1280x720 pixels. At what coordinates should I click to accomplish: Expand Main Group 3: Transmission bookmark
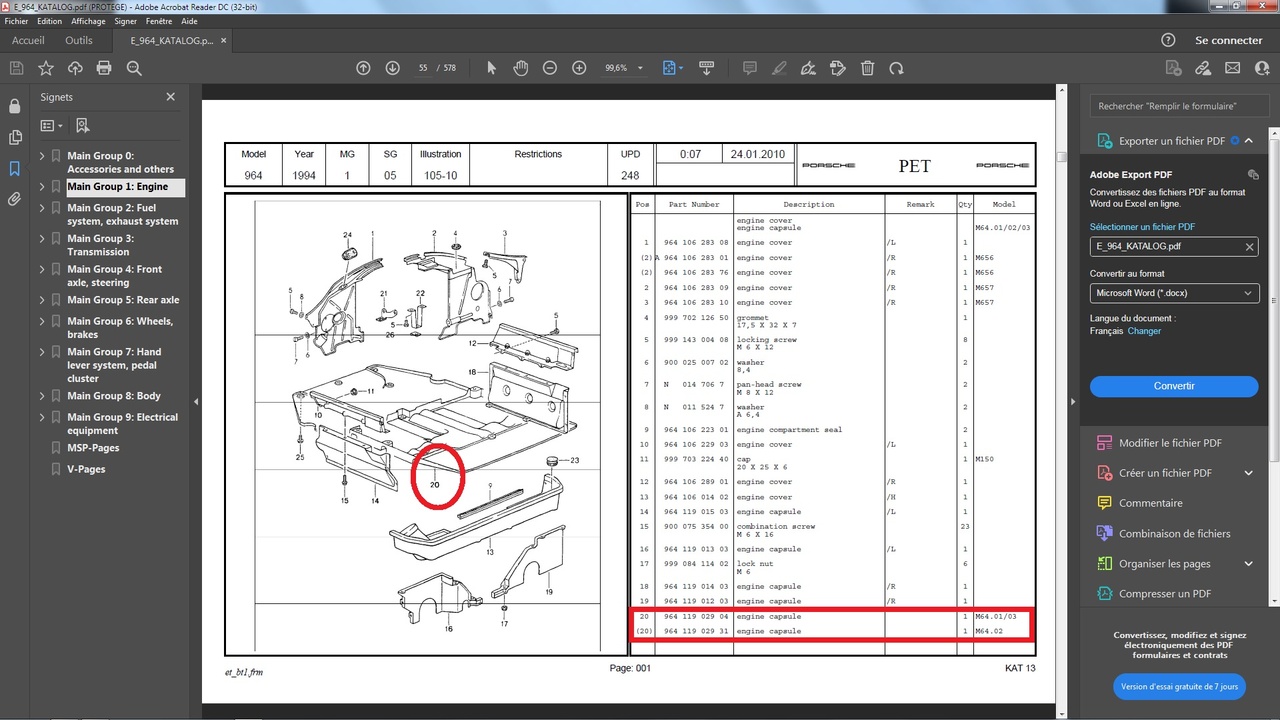(42, 239)
